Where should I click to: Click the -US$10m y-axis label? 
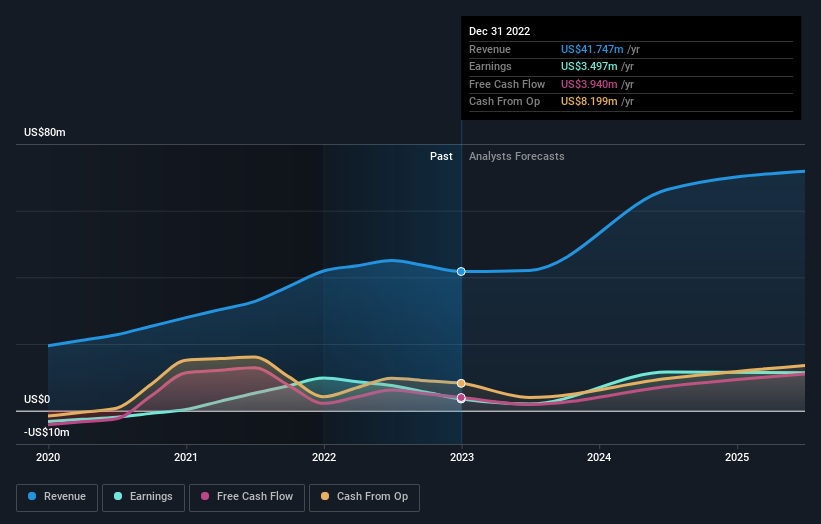tap(47, 432)
